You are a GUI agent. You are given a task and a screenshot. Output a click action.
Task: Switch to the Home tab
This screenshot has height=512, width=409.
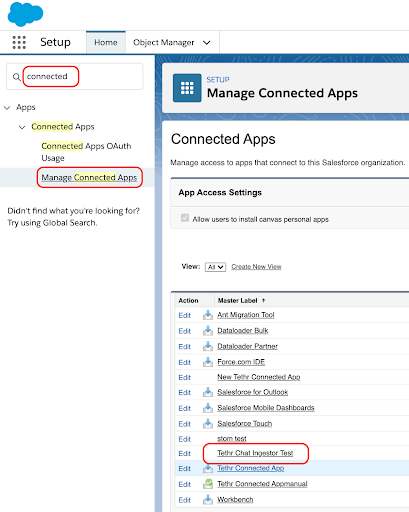pos(106,42)
